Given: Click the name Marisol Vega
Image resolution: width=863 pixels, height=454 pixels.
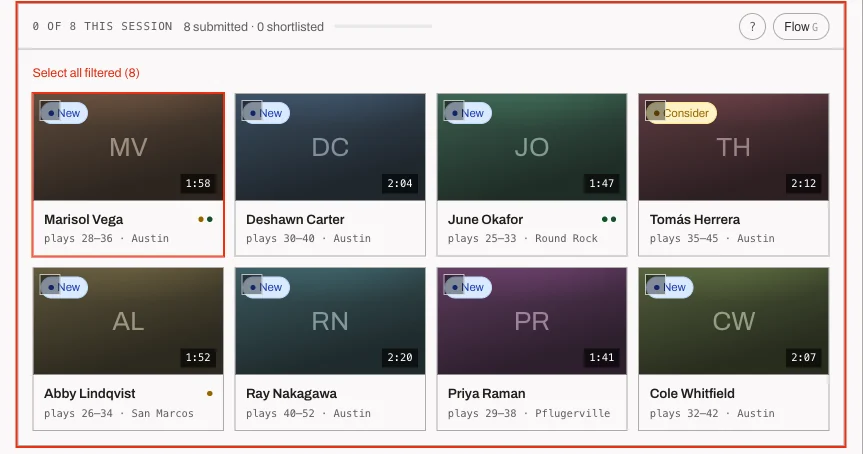Looking at the screenshot, I should (x=84, y=220).
